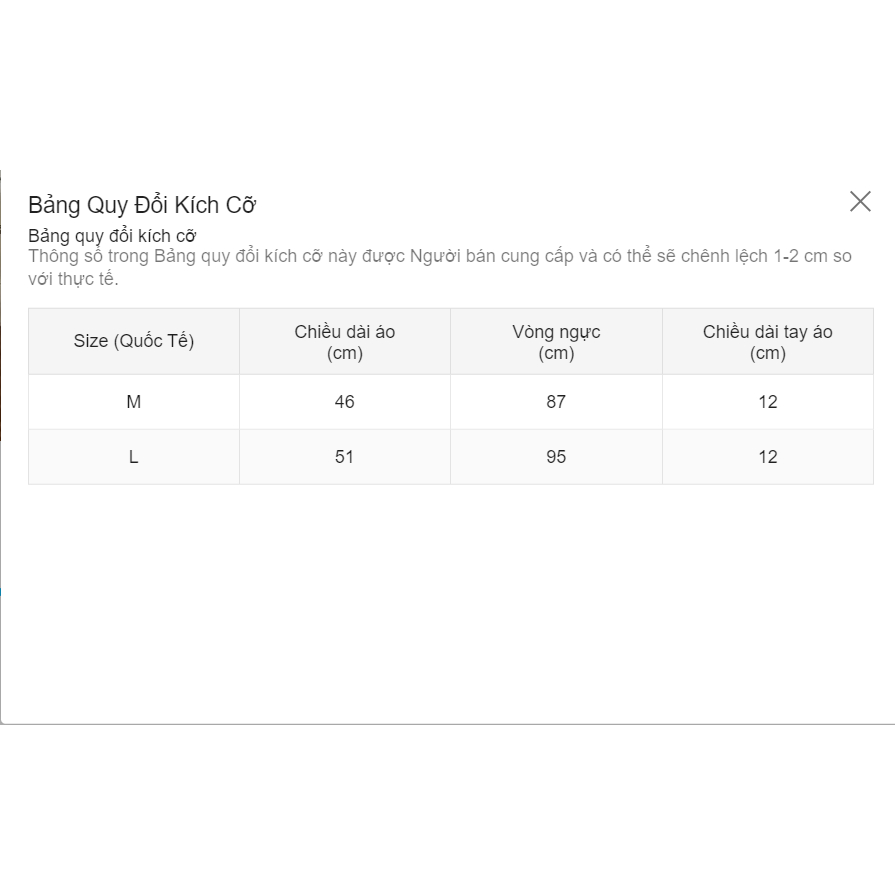Select the smaller "Bảng quy đổi kích cỡ" subtitle
This screenshot has height=895, width=895.
[112, 236]
